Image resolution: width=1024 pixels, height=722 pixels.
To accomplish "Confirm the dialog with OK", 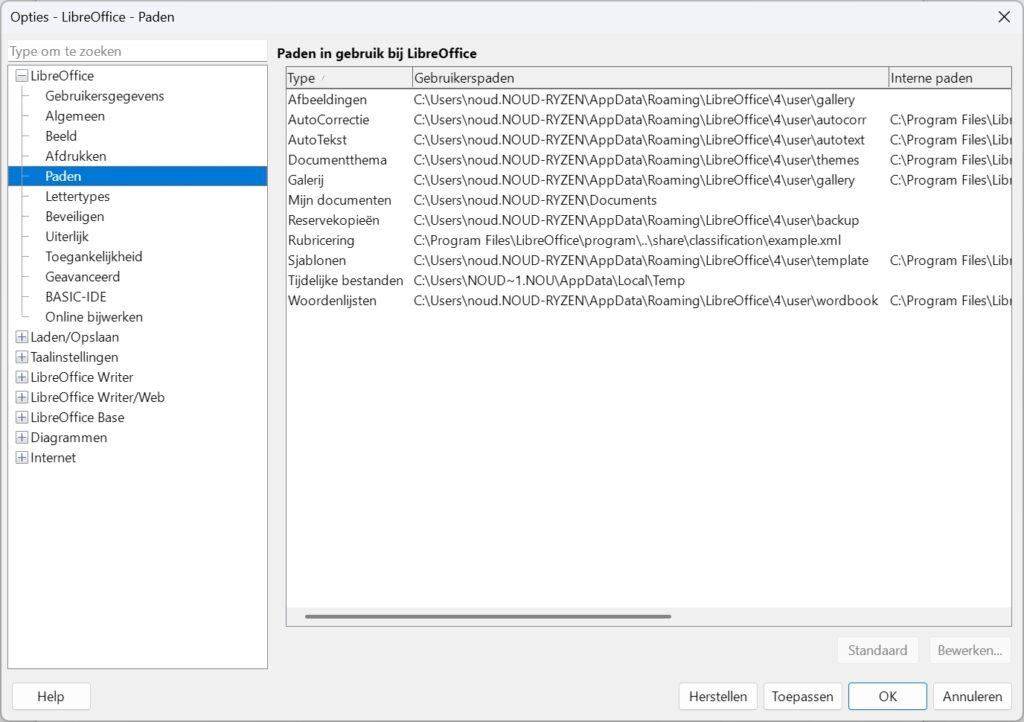I will (888, 697).
